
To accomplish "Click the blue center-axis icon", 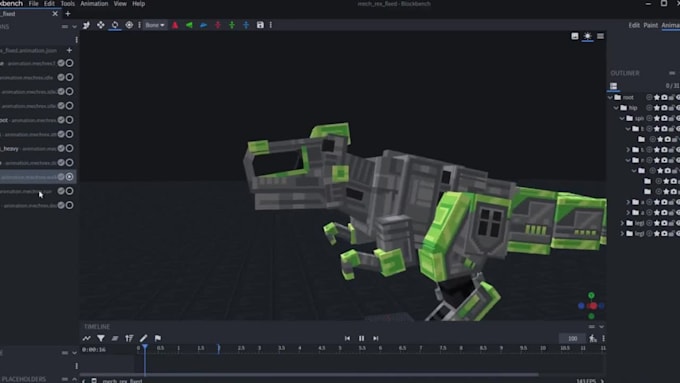I will coord(246,25).
